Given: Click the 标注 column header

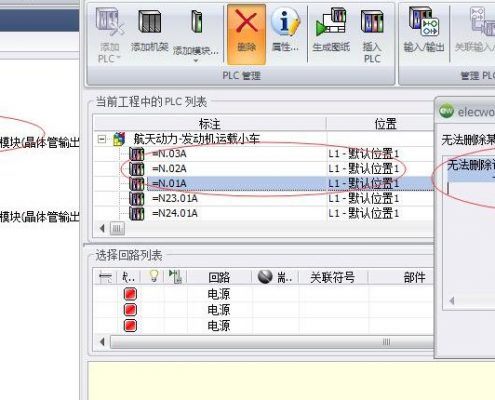Looking at the screenshot, I should click(210, 124).
